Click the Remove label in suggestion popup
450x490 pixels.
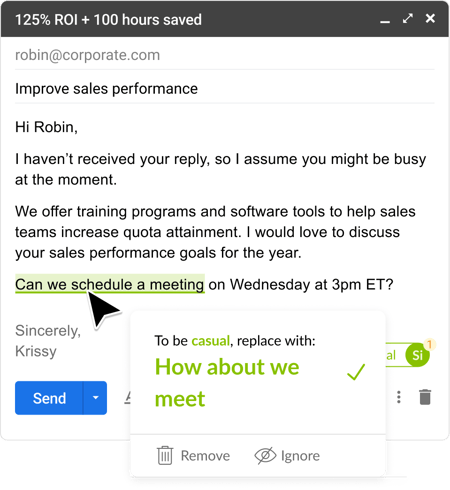coord(205,456)
